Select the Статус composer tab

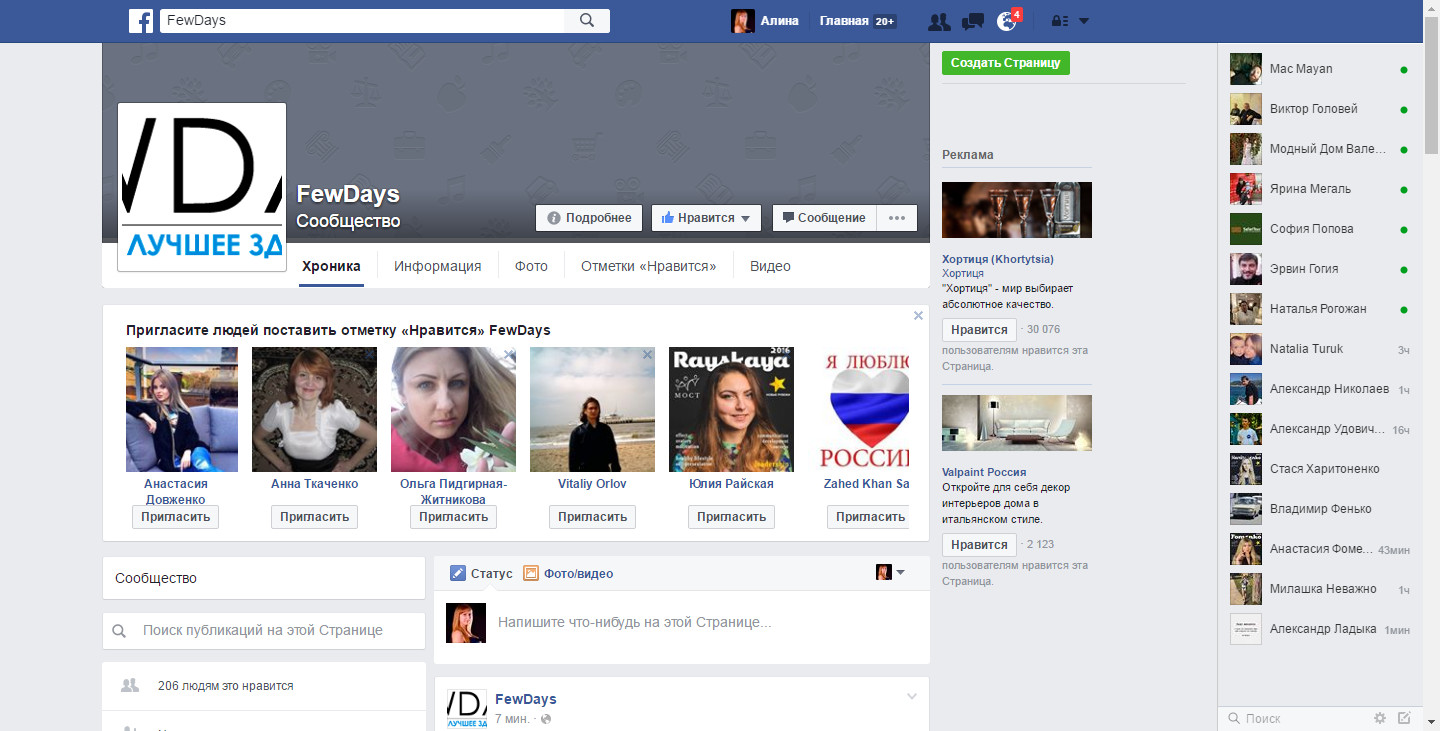pyautogui.click(x=481, y=573)
